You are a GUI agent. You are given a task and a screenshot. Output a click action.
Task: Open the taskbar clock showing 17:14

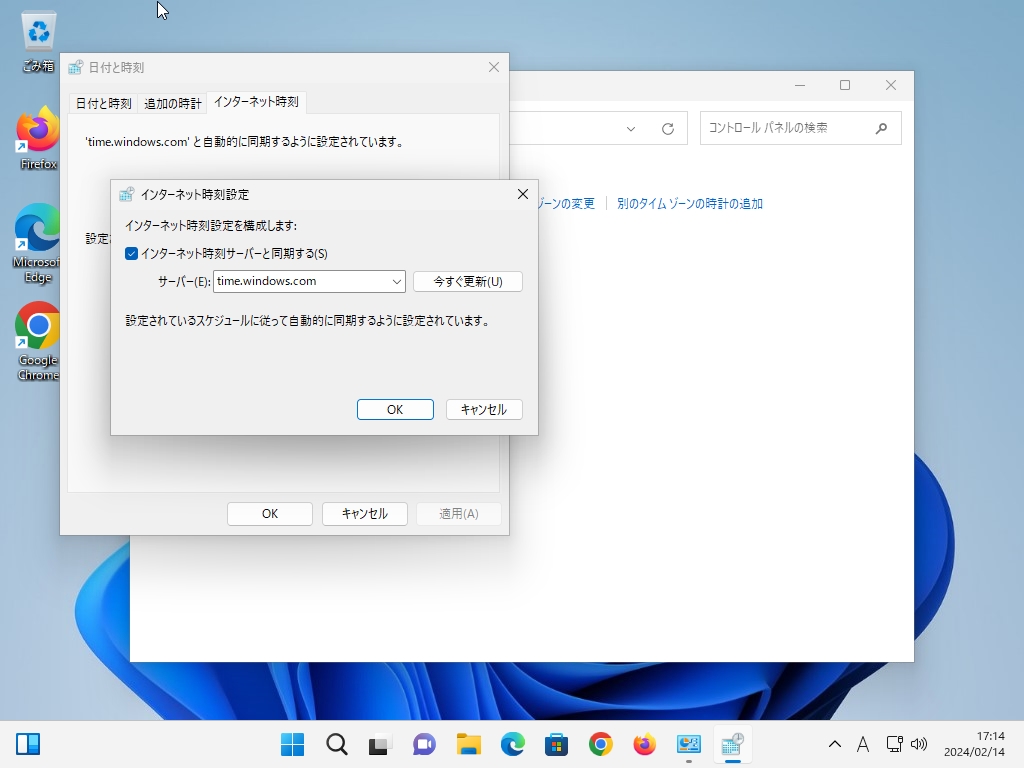[x=974, y=744]
